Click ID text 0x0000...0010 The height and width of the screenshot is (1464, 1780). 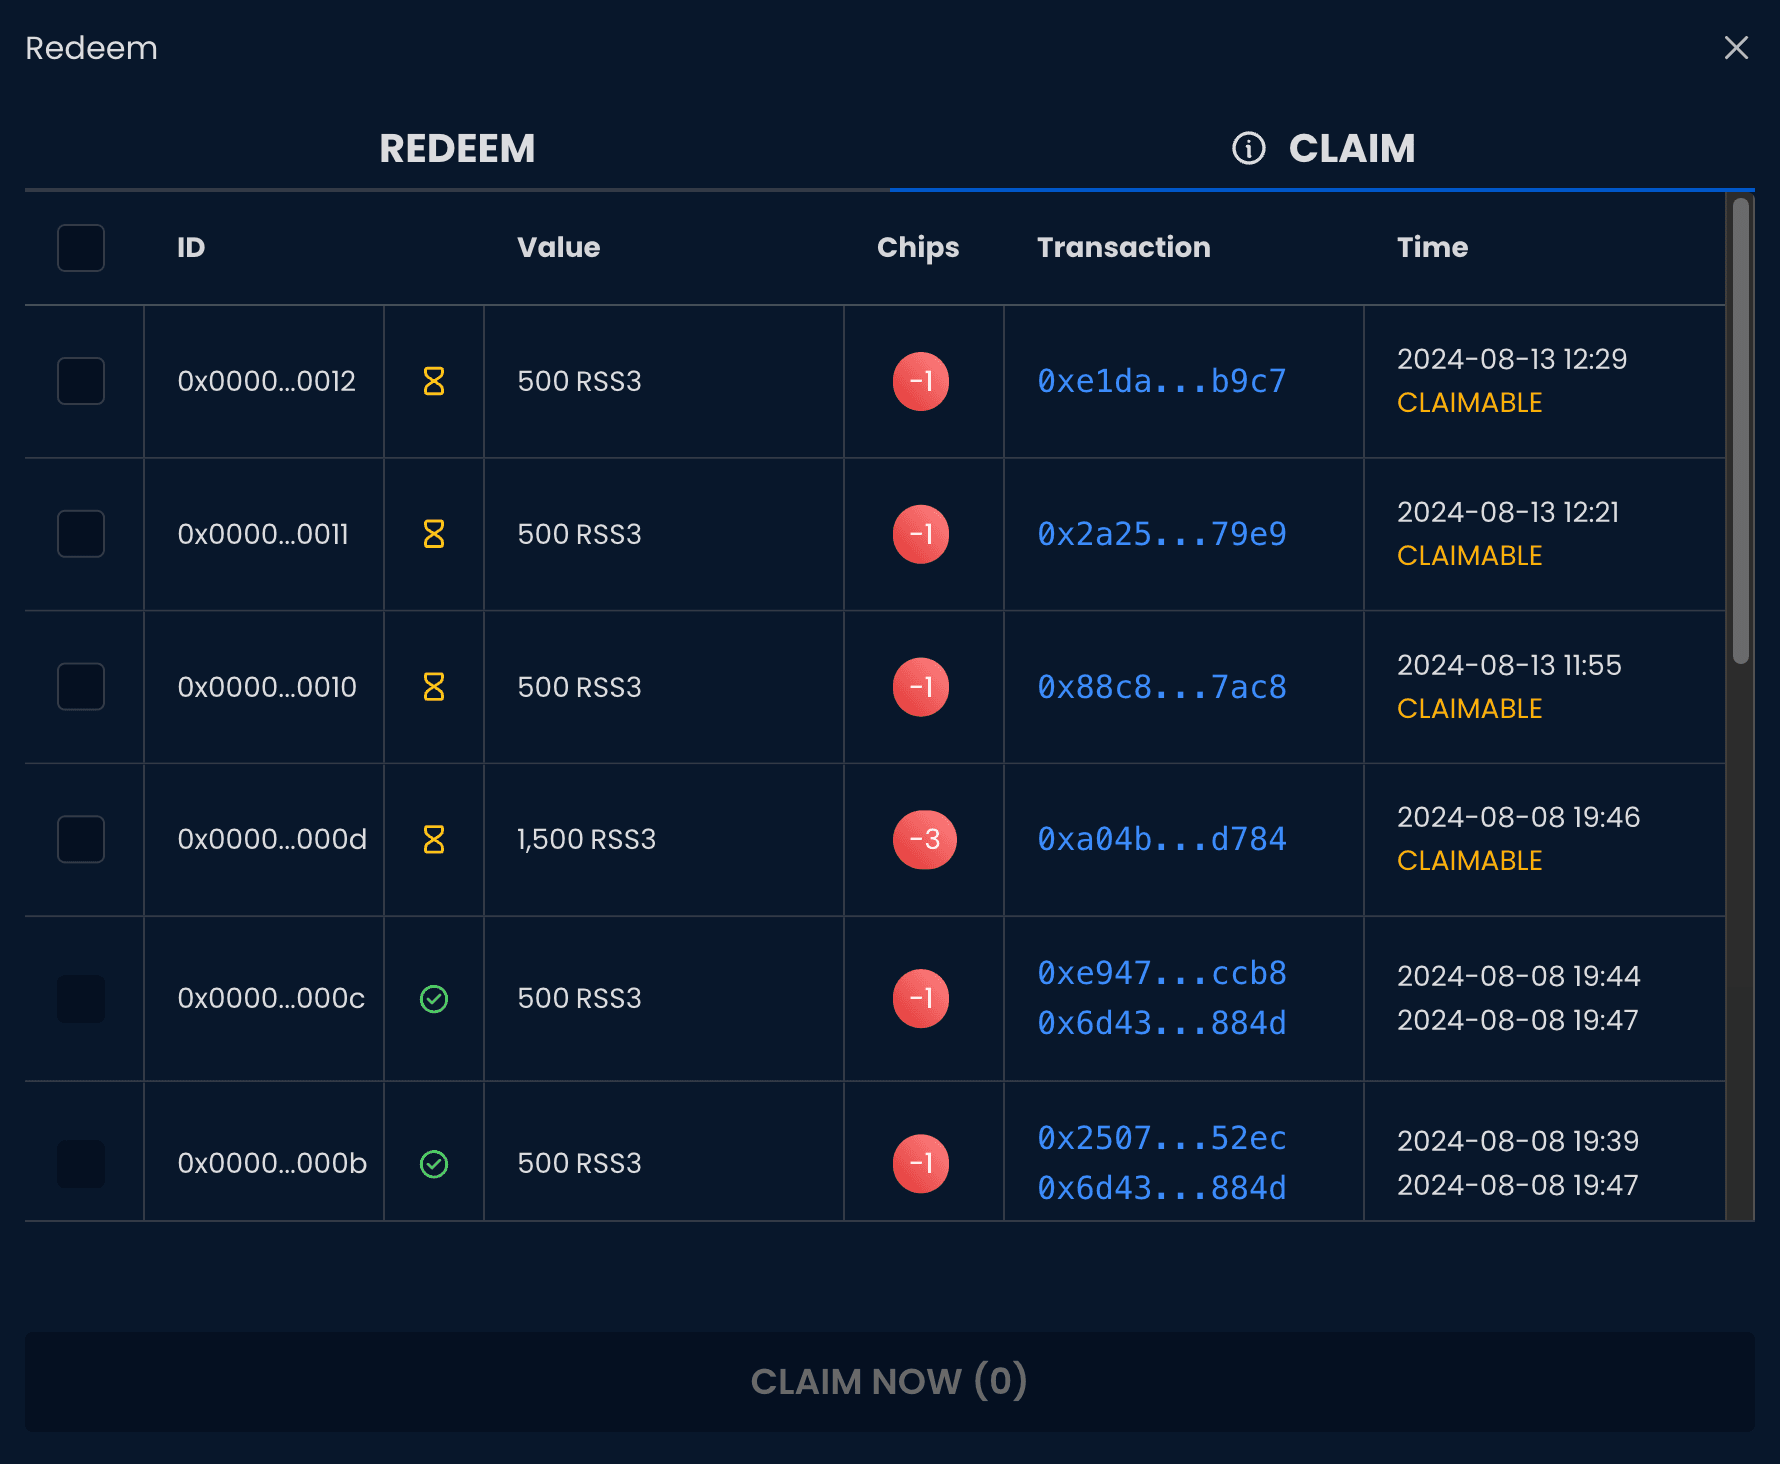(267, 687)
